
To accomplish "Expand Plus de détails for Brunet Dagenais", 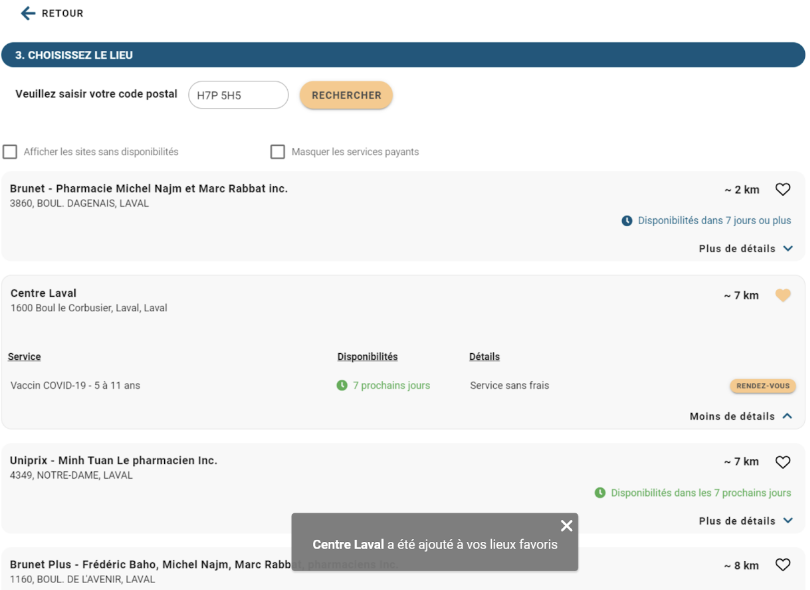I will 745,249.
